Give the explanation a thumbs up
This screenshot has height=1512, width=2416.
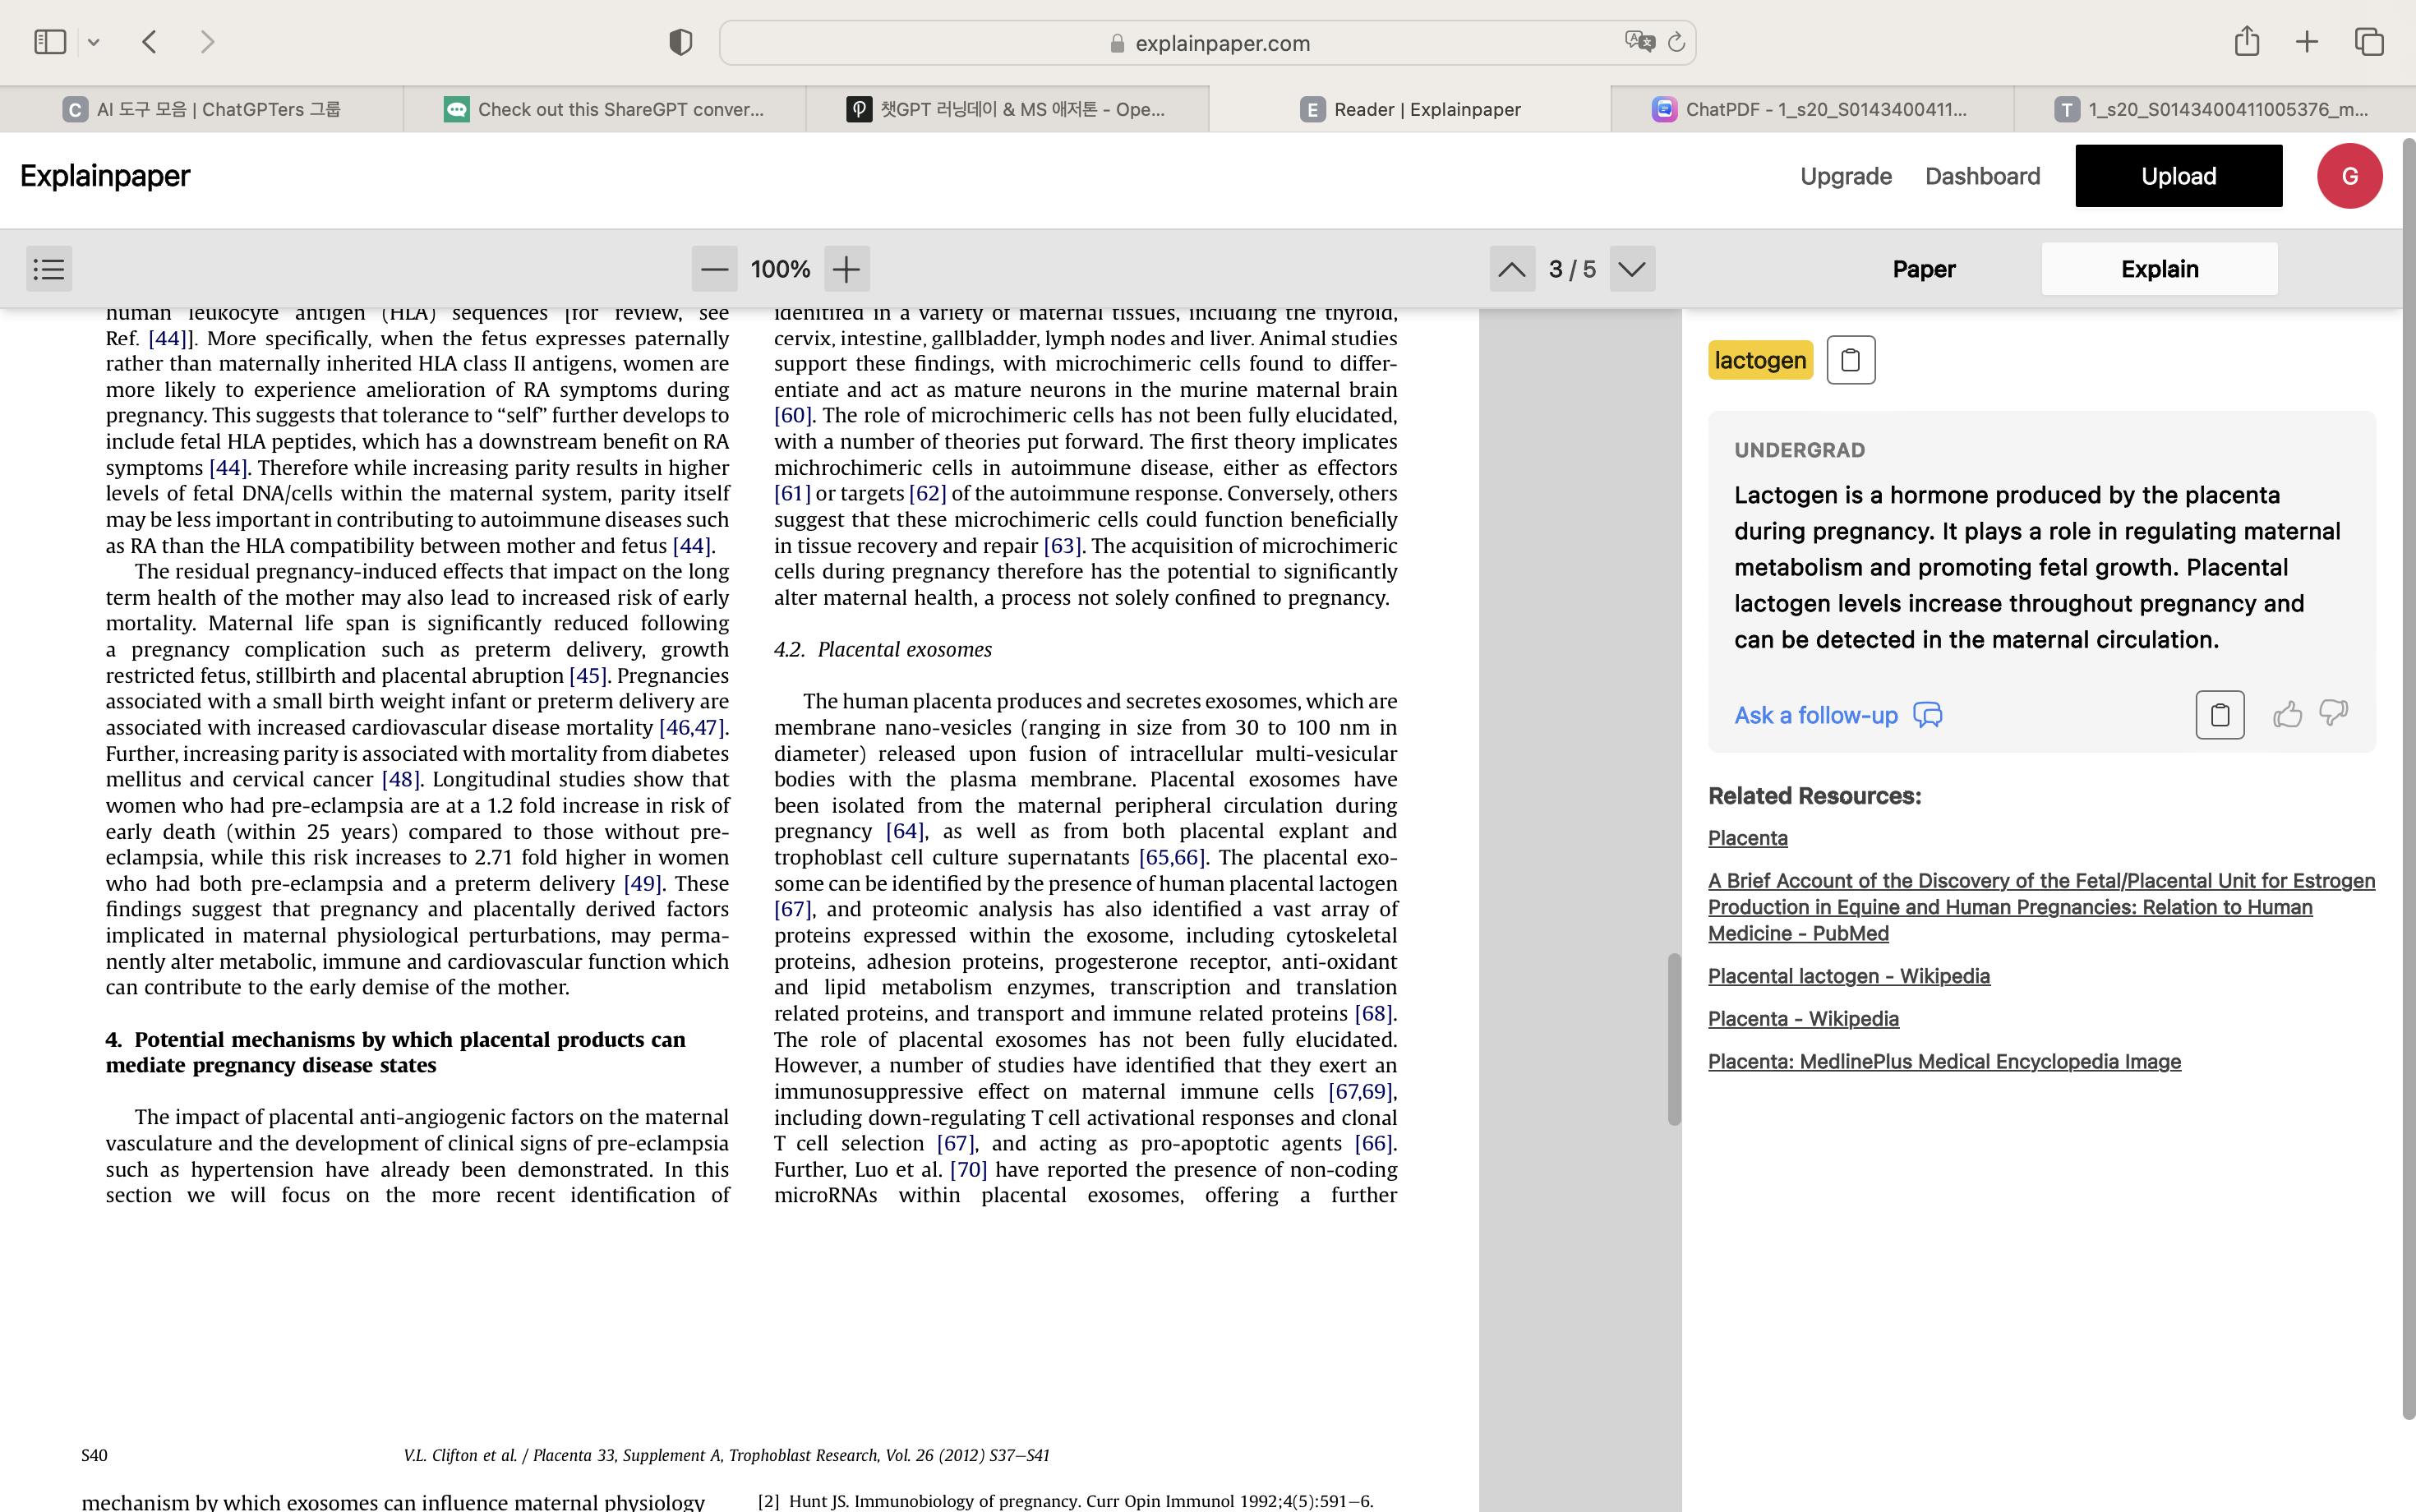(2287, 714)
